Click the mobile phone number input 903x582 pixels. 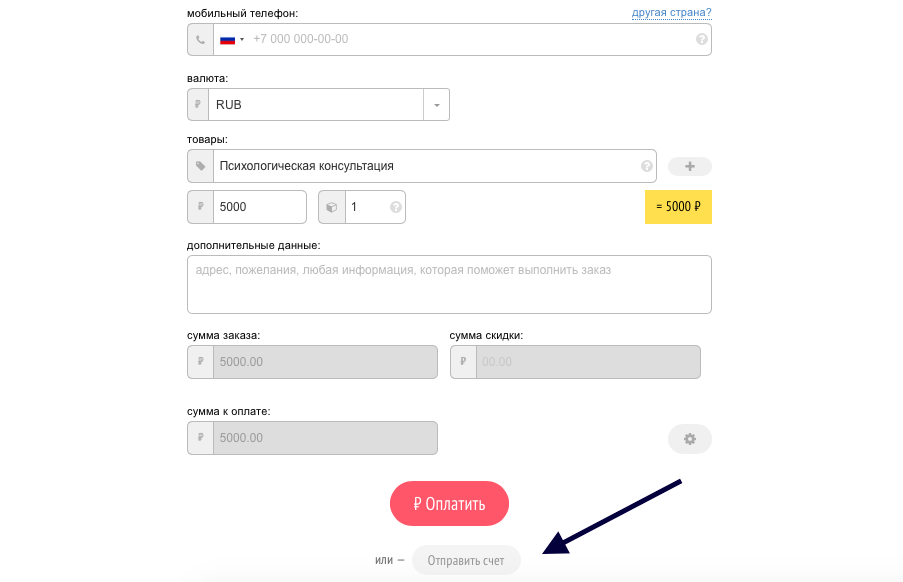coord(472,39)
